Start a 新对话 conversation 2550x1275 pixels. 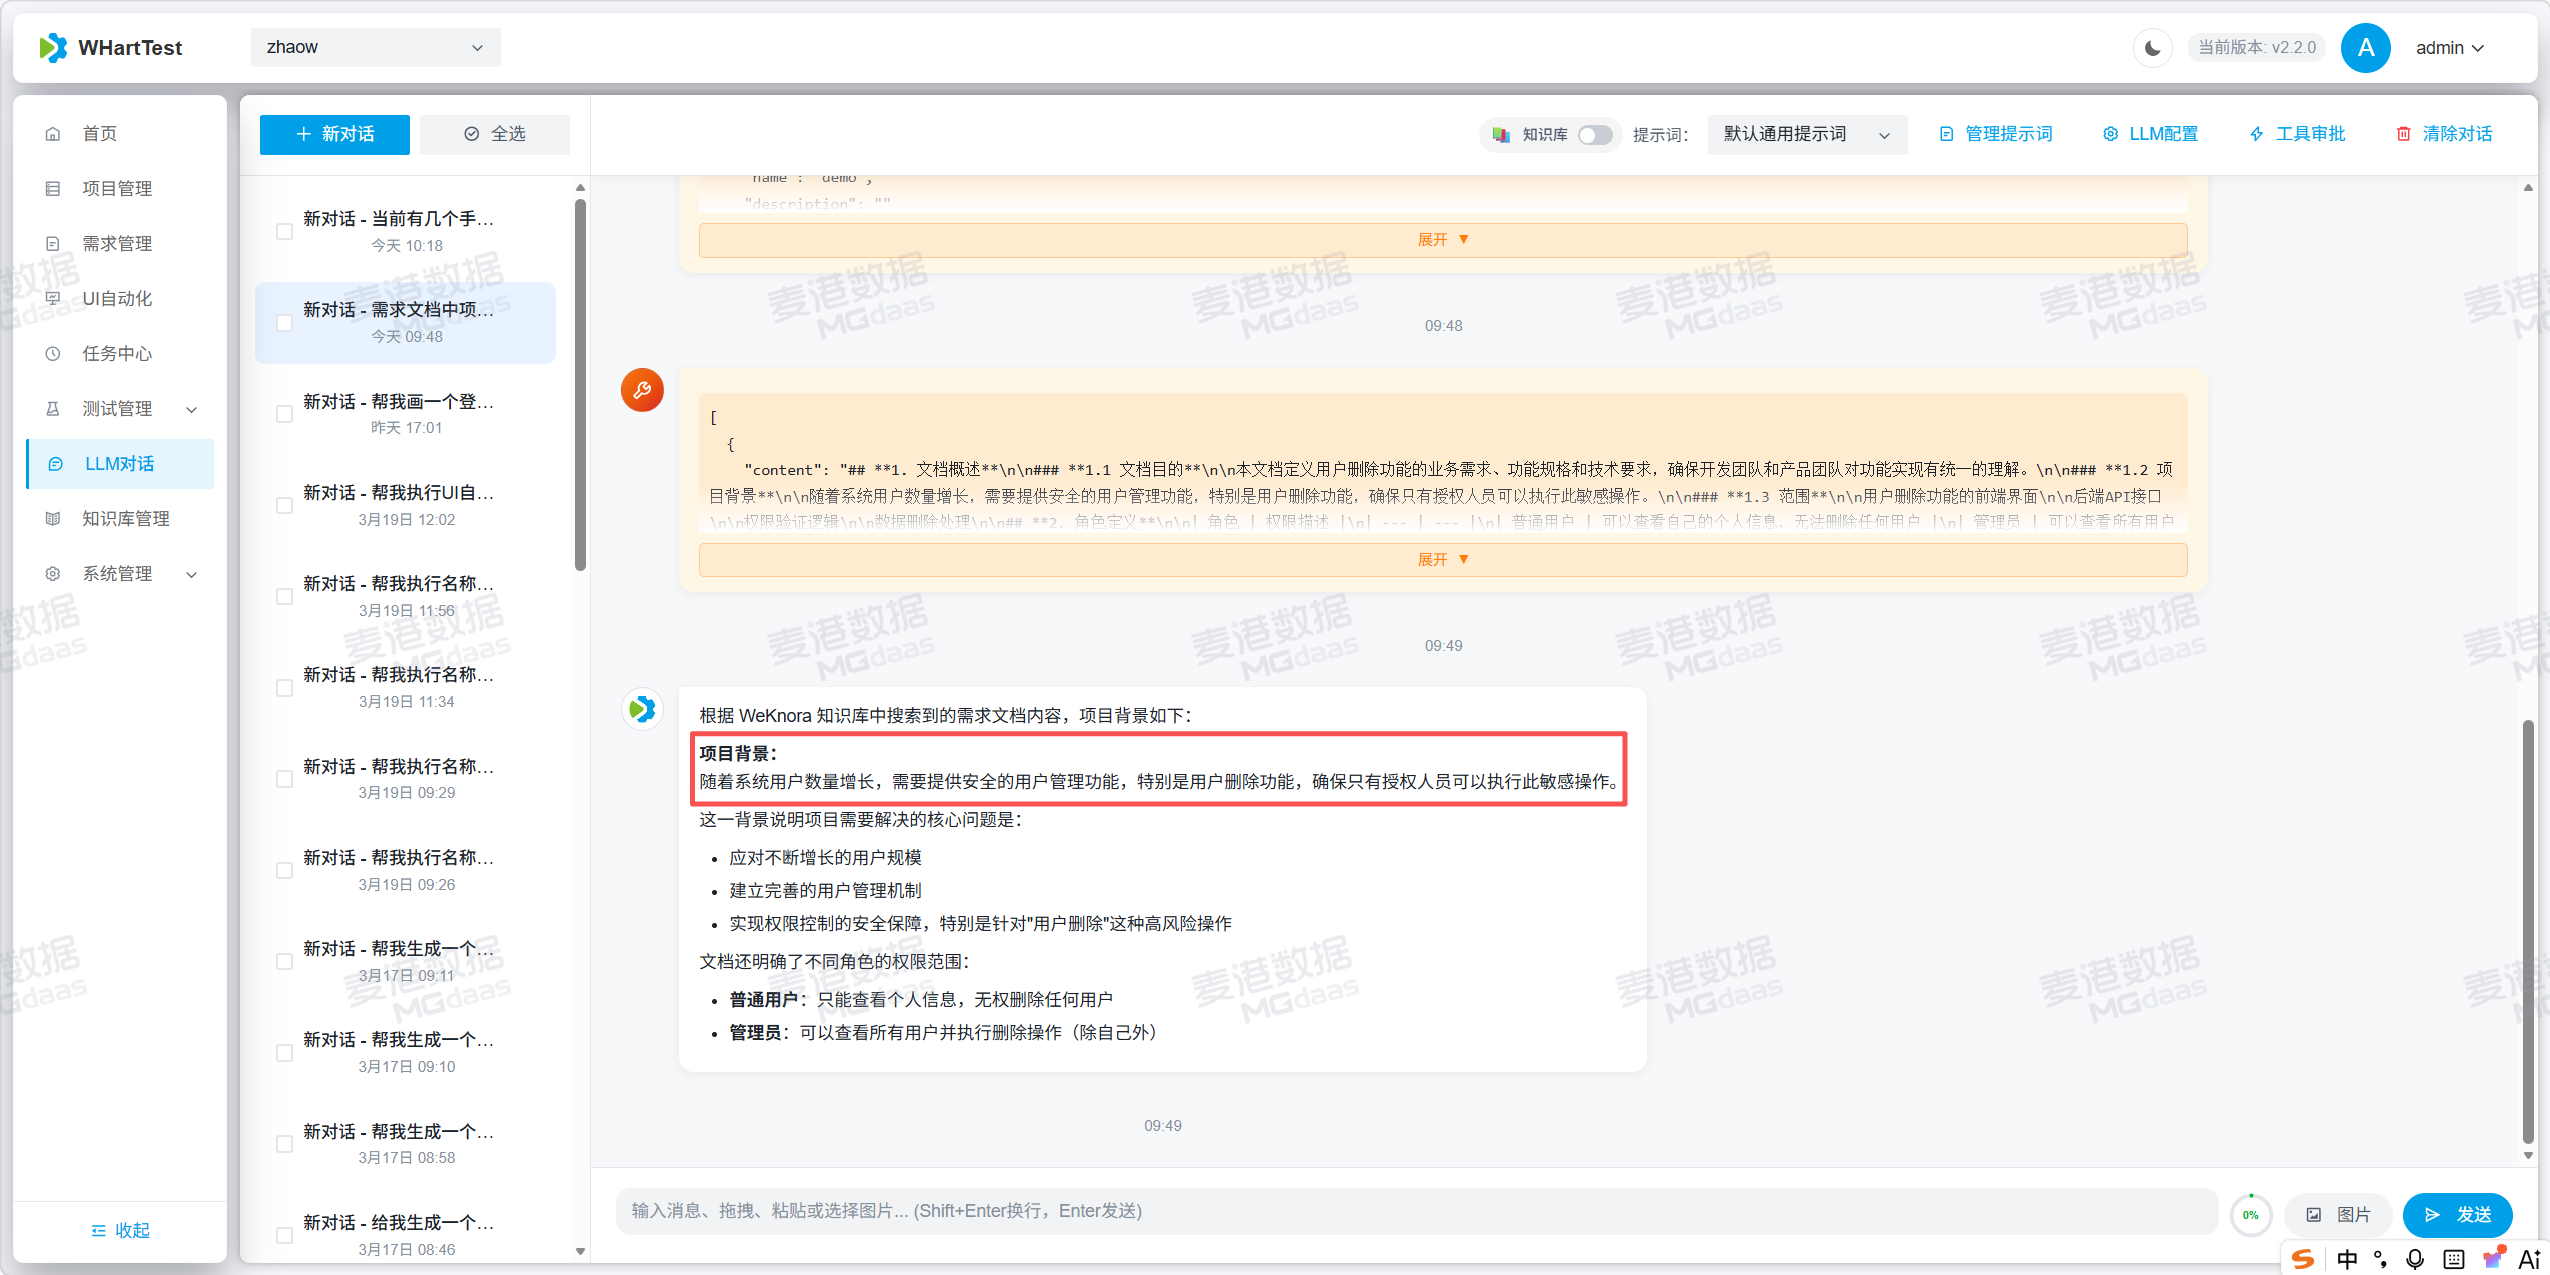pyautogui.click(x=334, y=134)
